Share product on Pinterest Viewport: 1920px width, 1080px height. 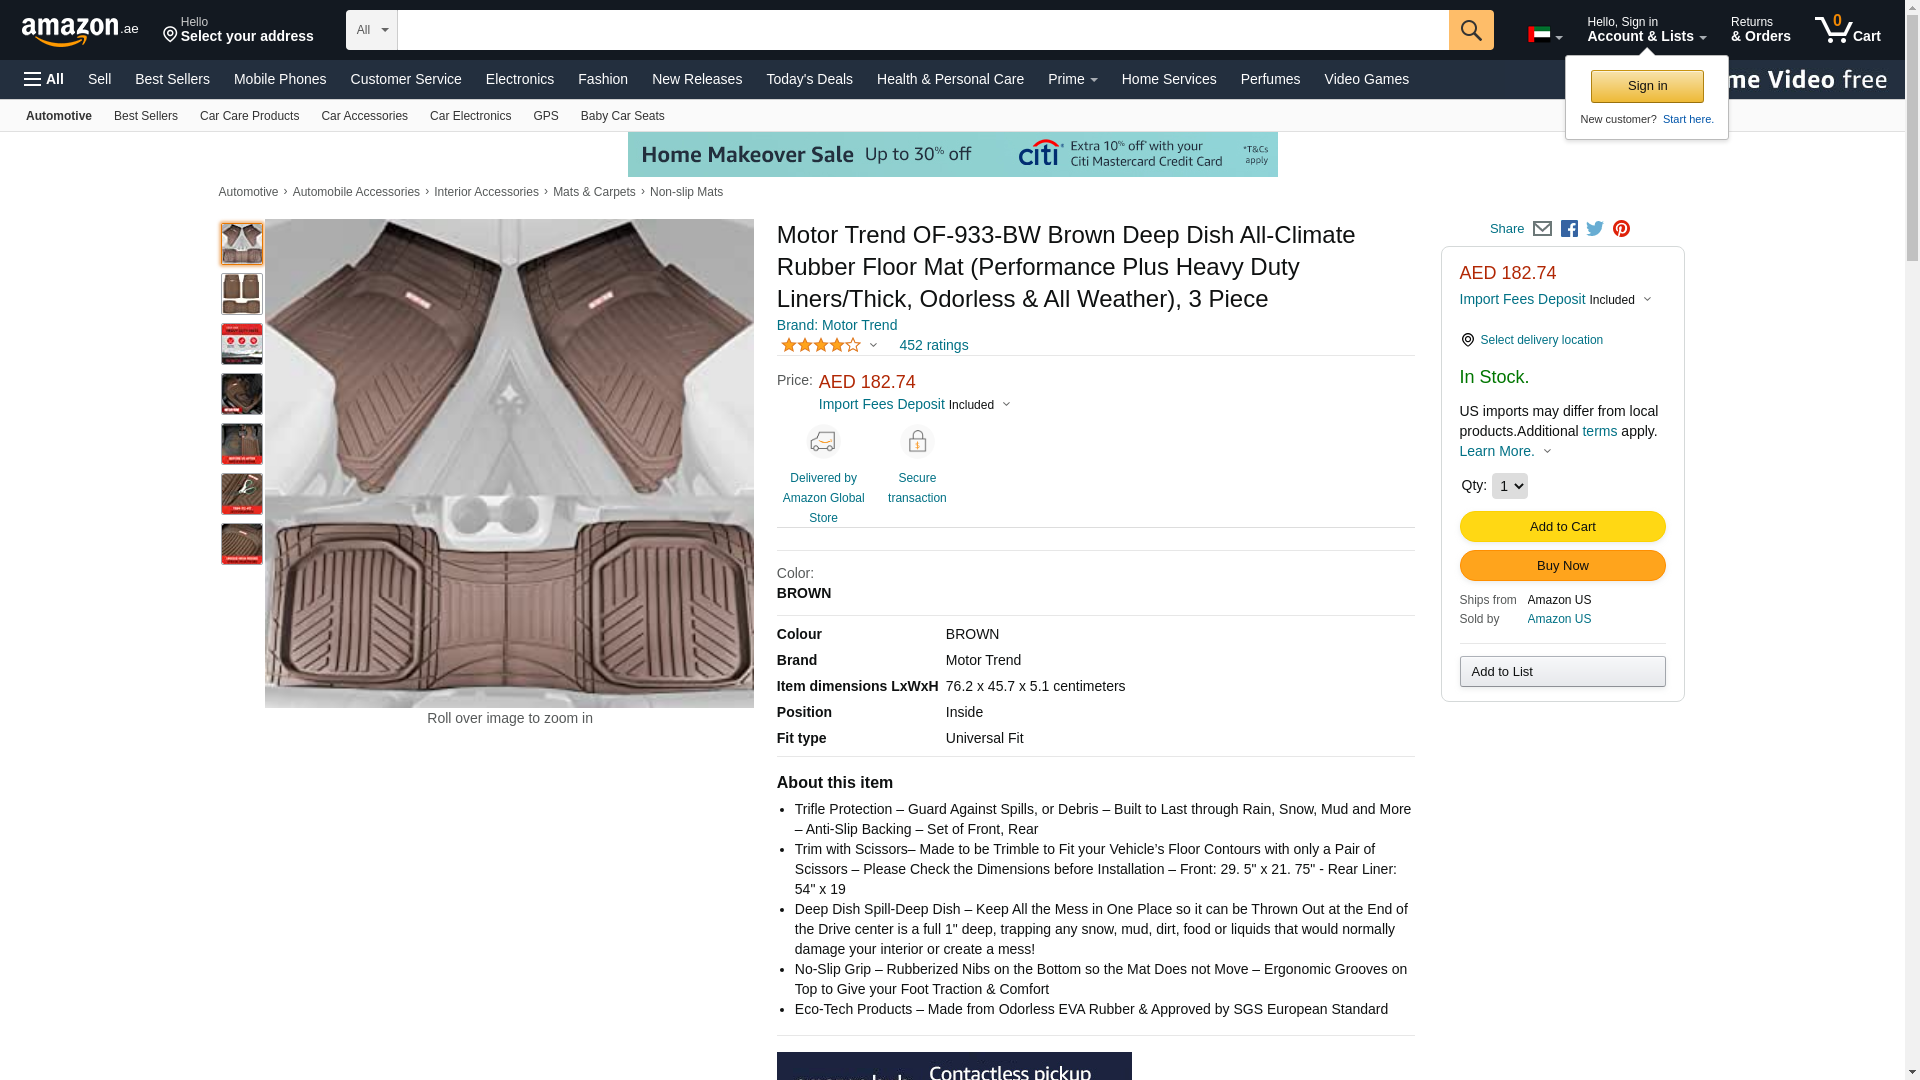[1621, 229]
